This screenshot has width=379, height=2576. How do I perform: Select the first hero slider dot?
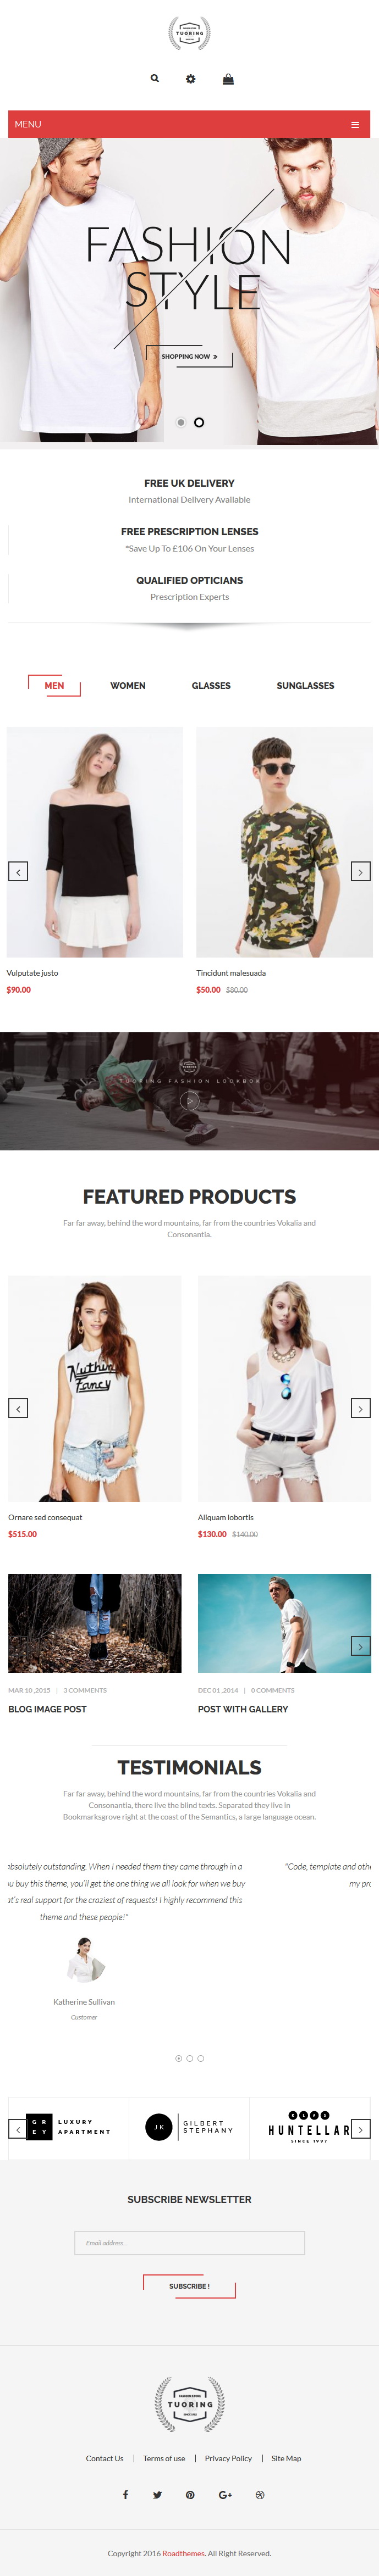pos(181,422)
